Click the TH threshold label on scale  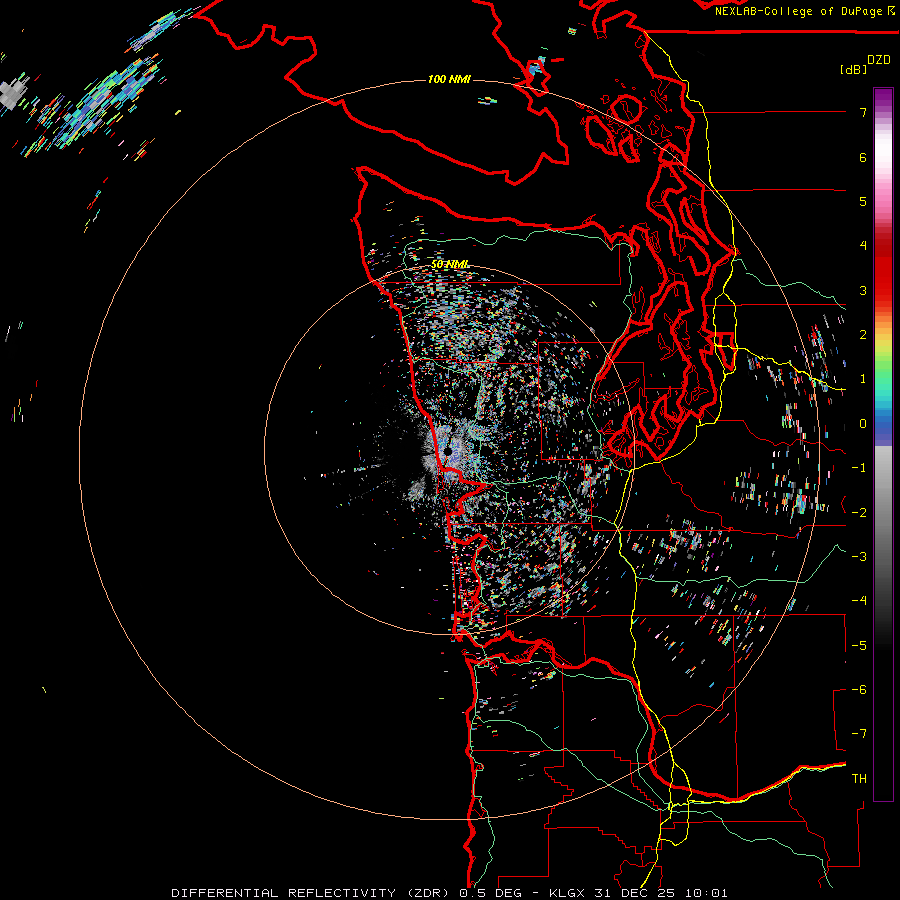859,779
